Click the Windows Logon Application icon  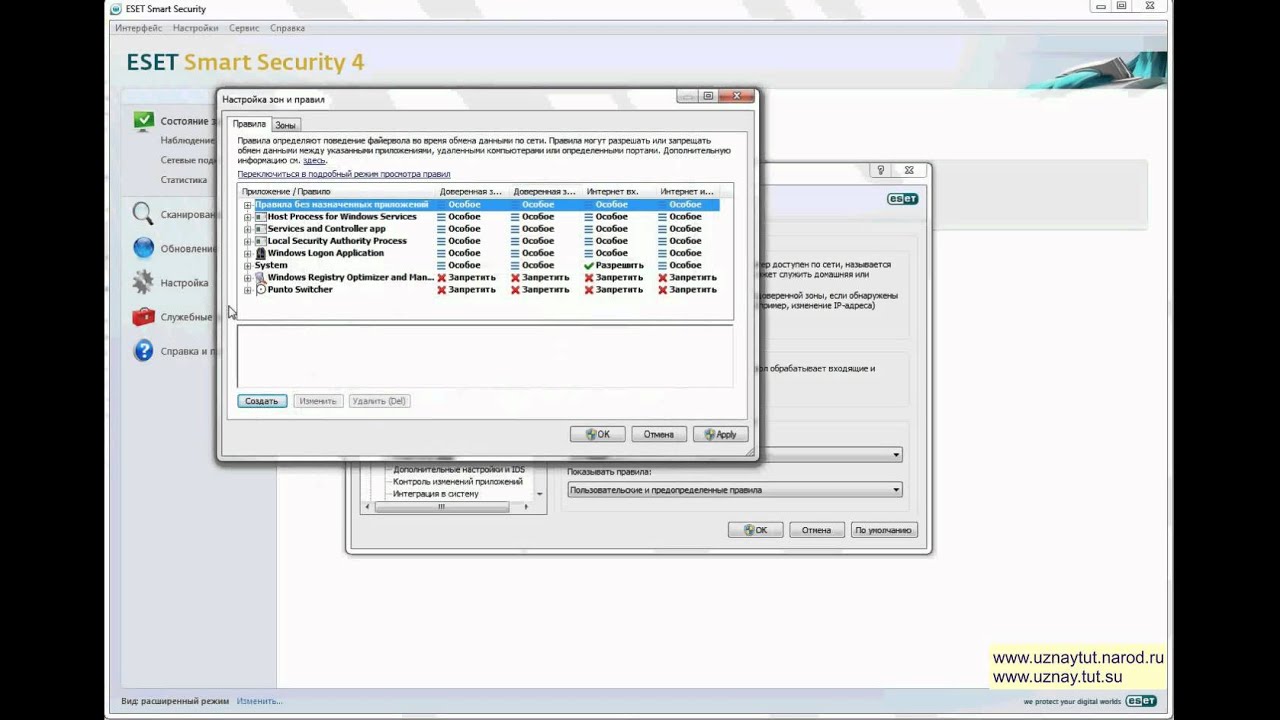260,253
